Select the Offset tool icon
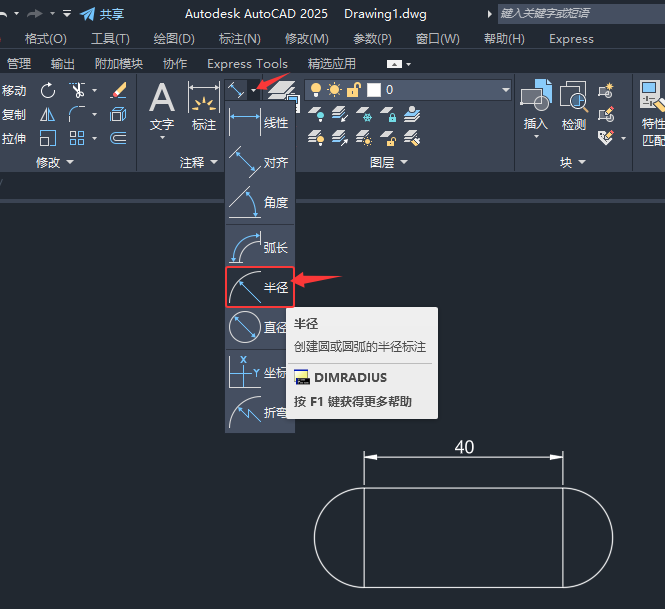665x609 pixels. tap(118, 138)
